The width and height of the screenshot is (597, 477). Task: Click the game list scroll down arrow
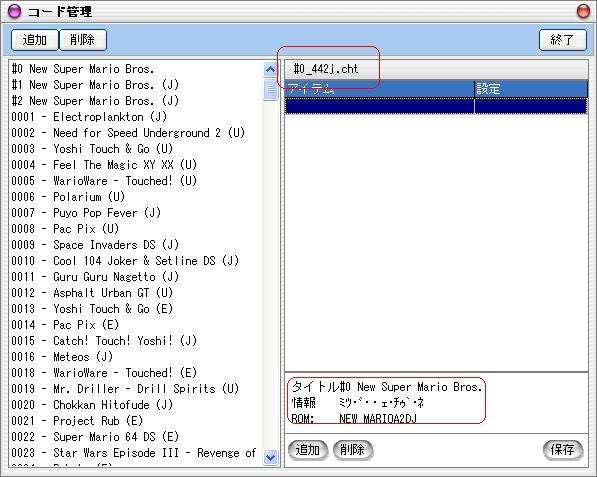[x=270, y=457]
